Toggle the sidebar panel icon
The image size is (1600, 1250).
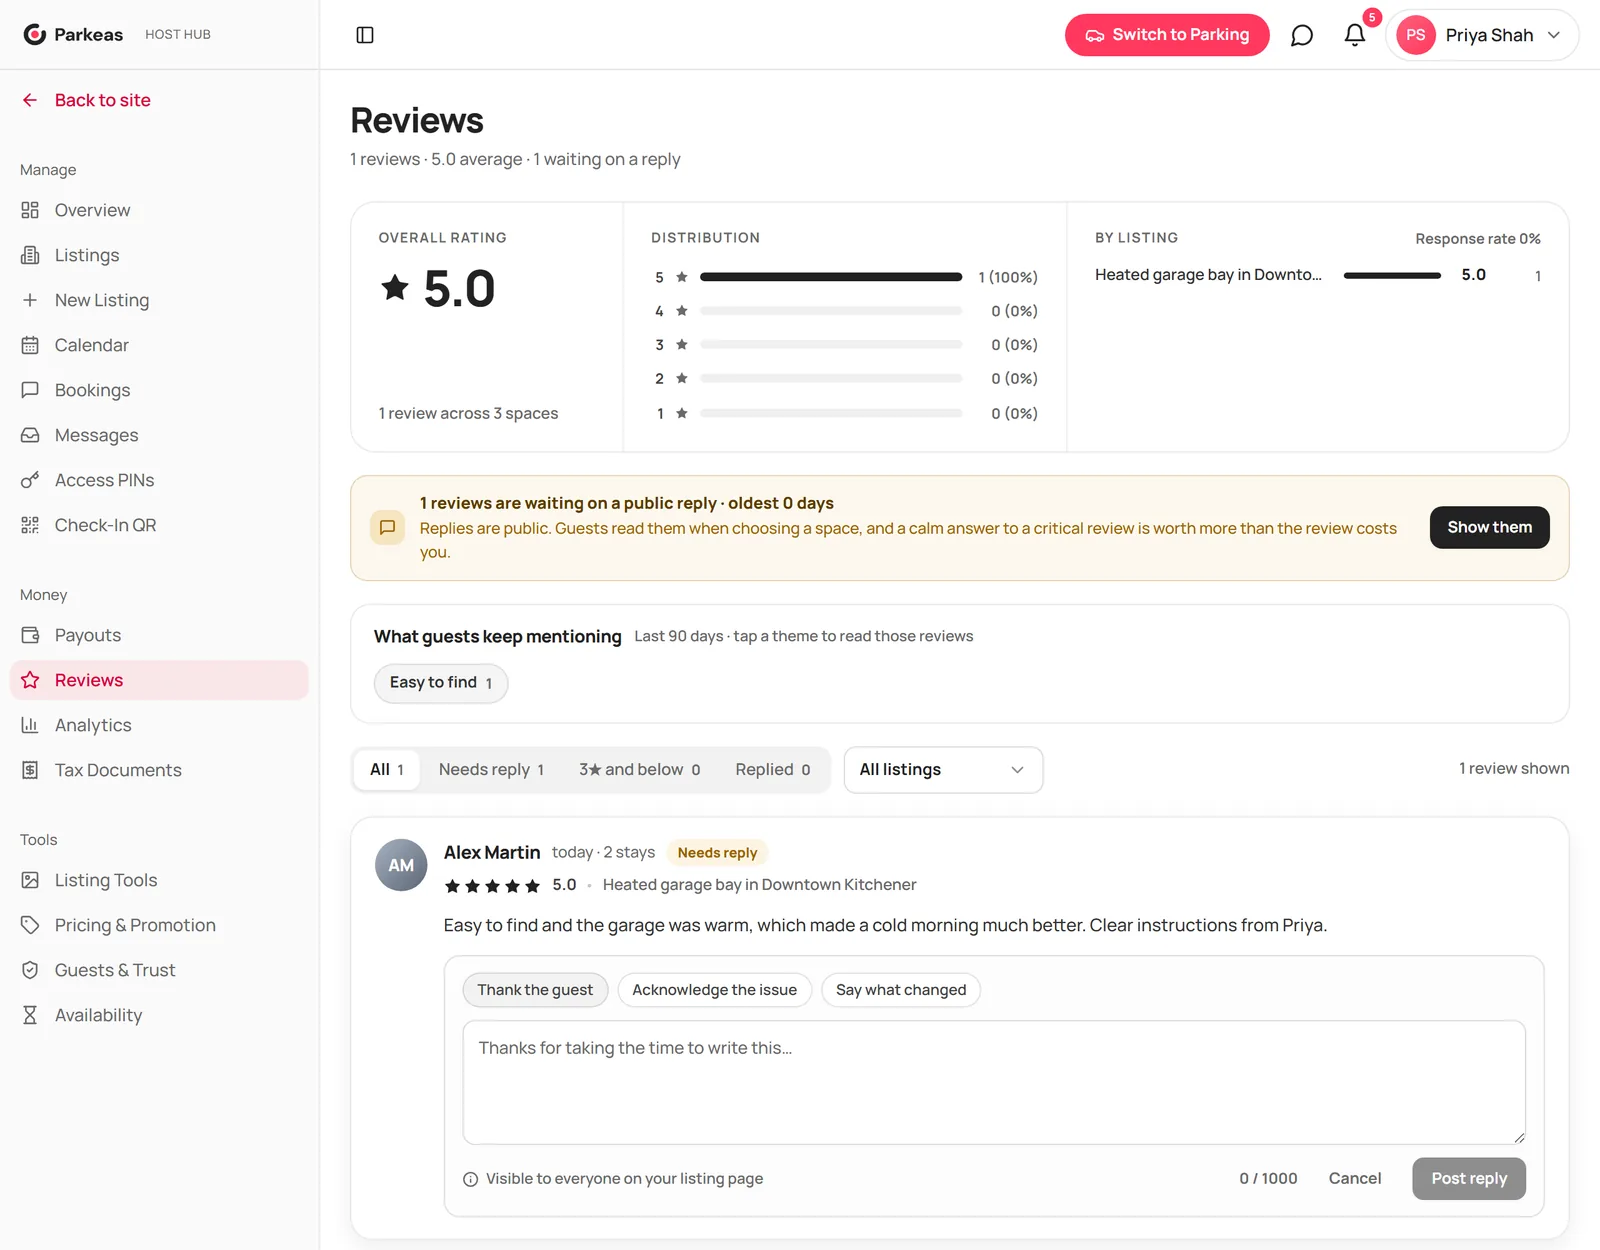(365, 35)
